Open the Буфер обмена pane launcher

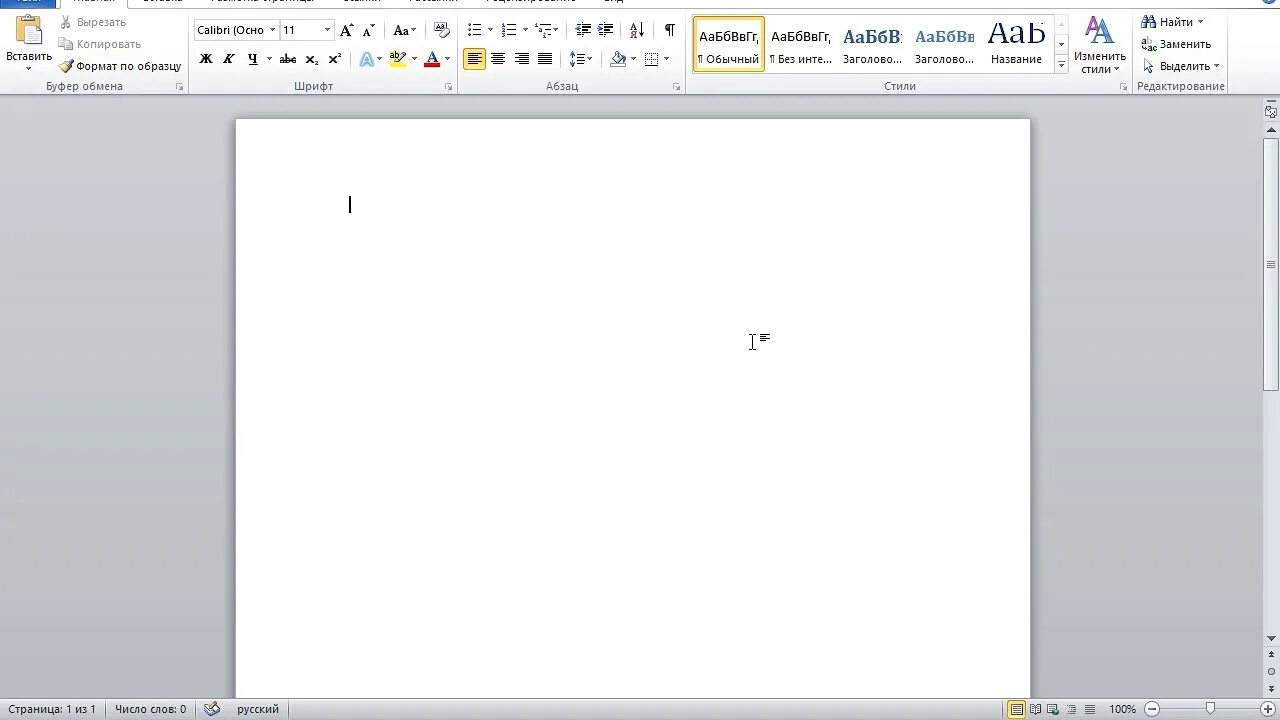[x=180, y=88]
